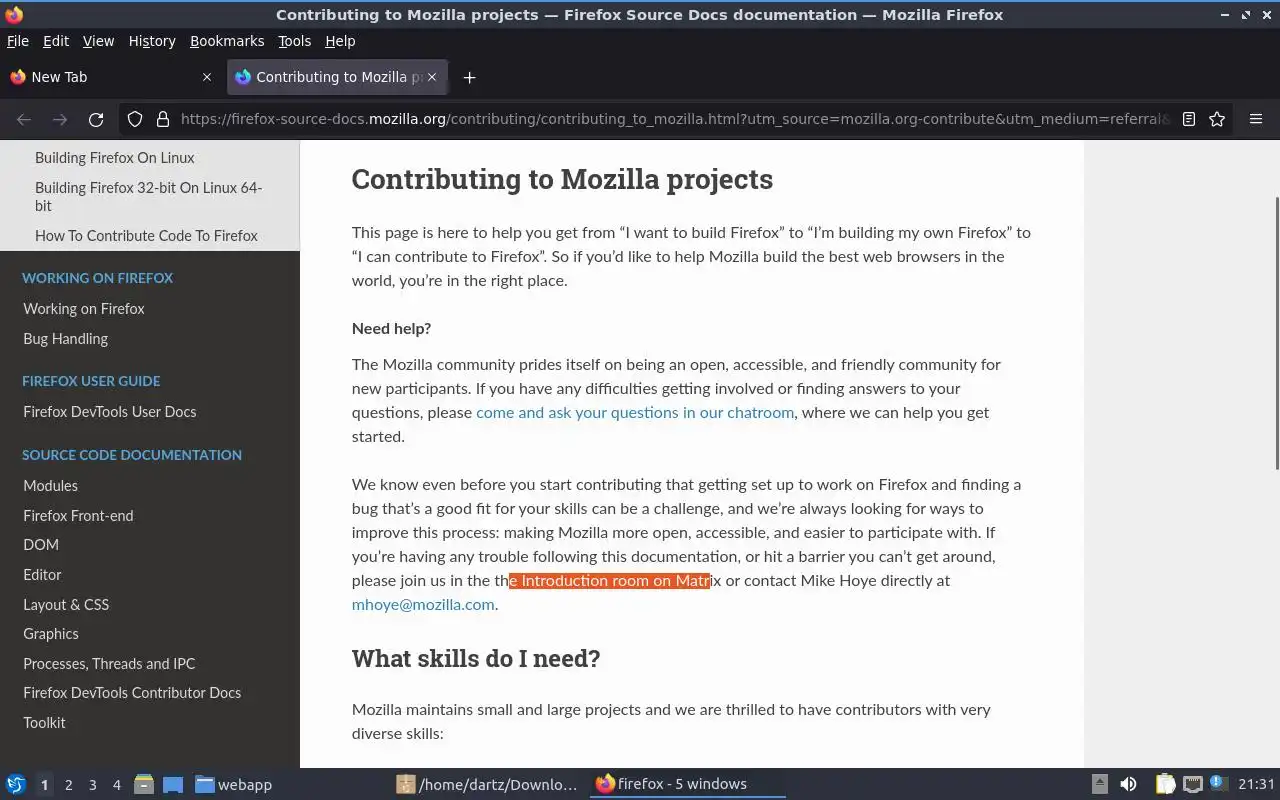Click the 'Need help?' subheading
Screen dimensions: 1280x800
pos(391,328)
